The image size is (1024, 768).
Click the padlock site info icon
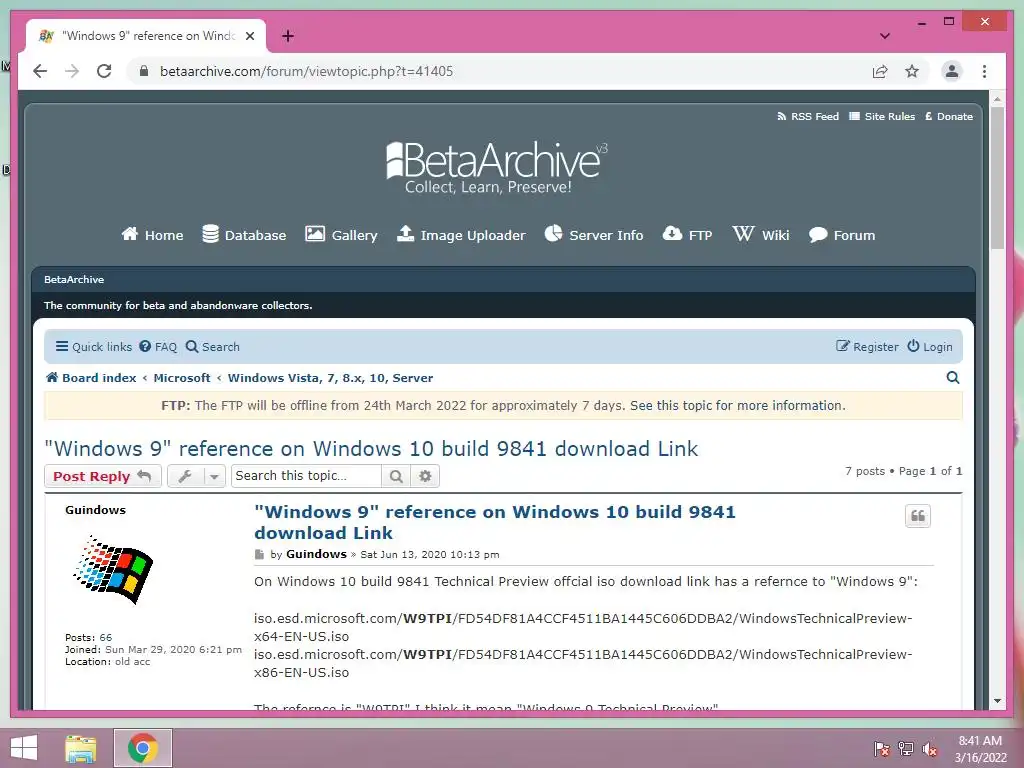[x=144, y=71]
